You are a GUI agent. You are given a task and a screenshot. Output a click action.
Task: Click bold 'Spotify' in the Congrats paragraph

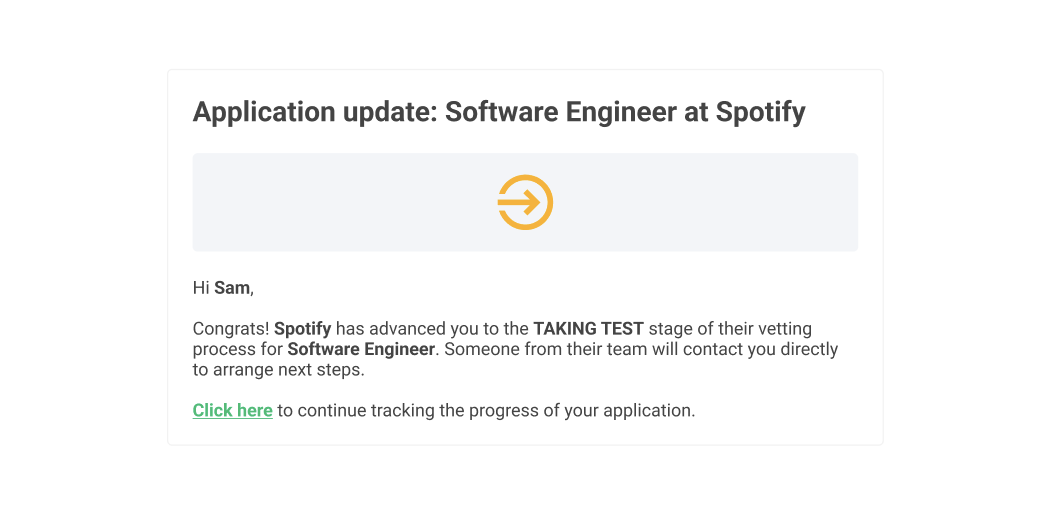coord(303,329)
